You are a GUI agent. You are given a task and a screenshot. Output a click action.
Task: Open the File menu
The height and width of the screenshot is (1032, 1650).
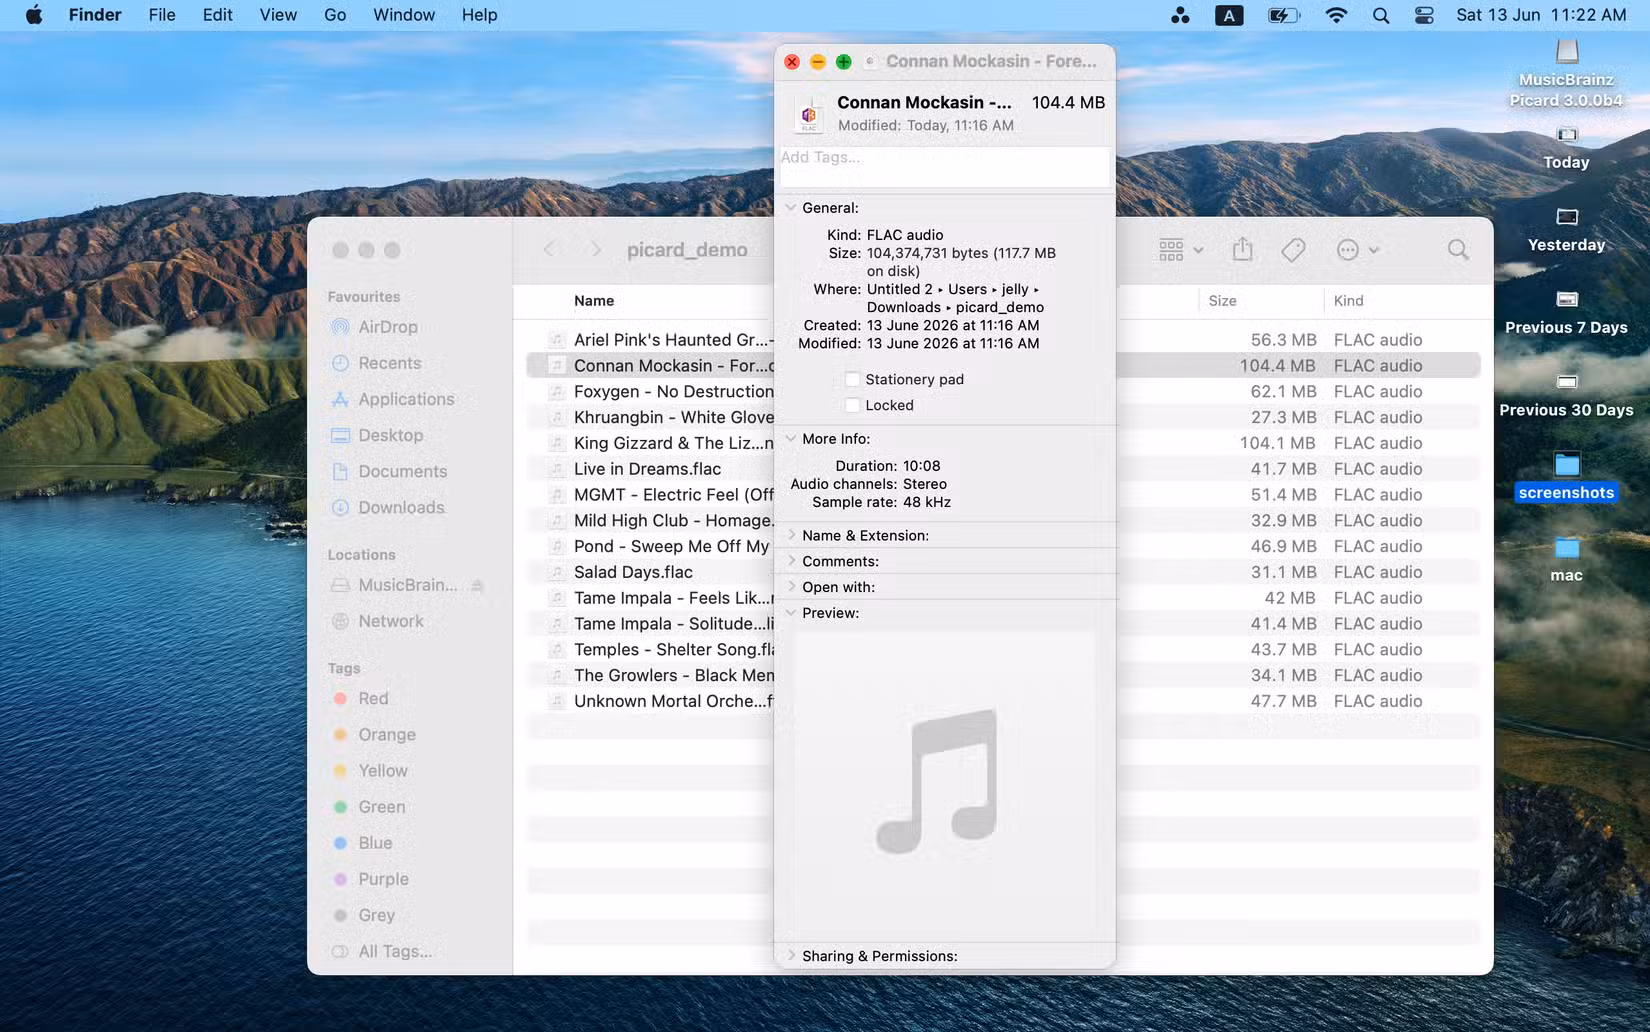[162, 15]
